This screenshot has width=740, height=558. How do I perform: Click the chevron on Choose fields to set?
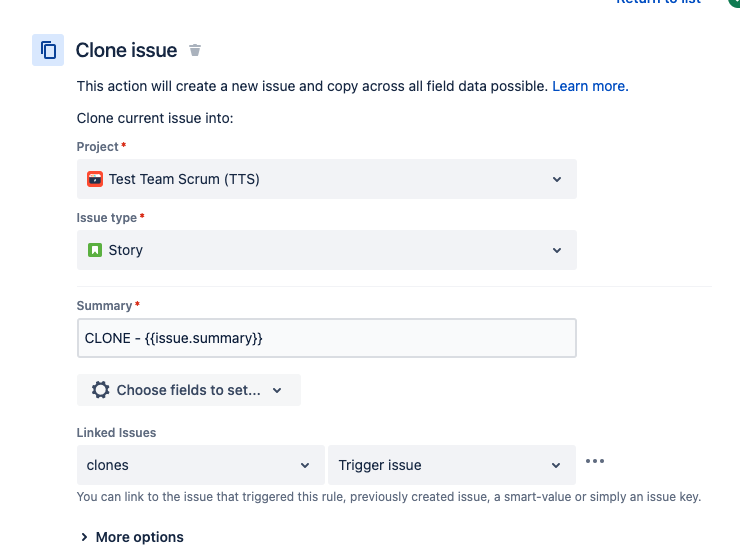[x=277, y=390]
